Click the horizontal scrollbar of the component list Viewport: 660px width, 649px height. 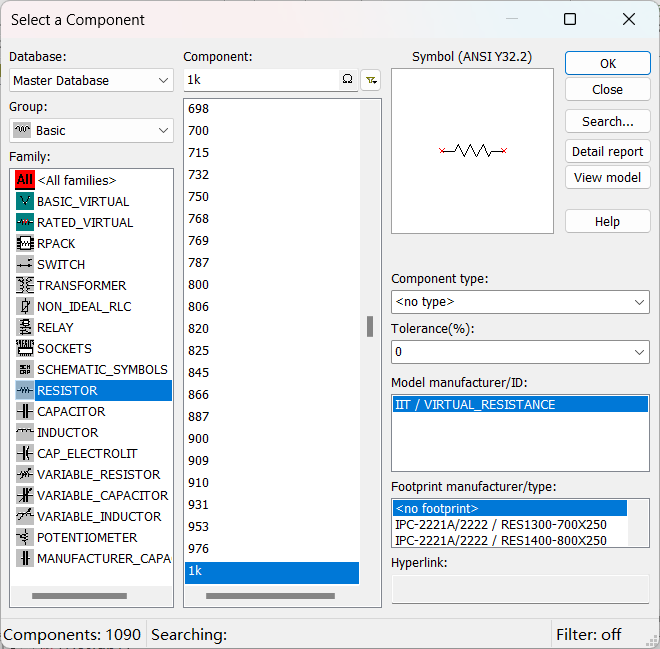[271, 596]
